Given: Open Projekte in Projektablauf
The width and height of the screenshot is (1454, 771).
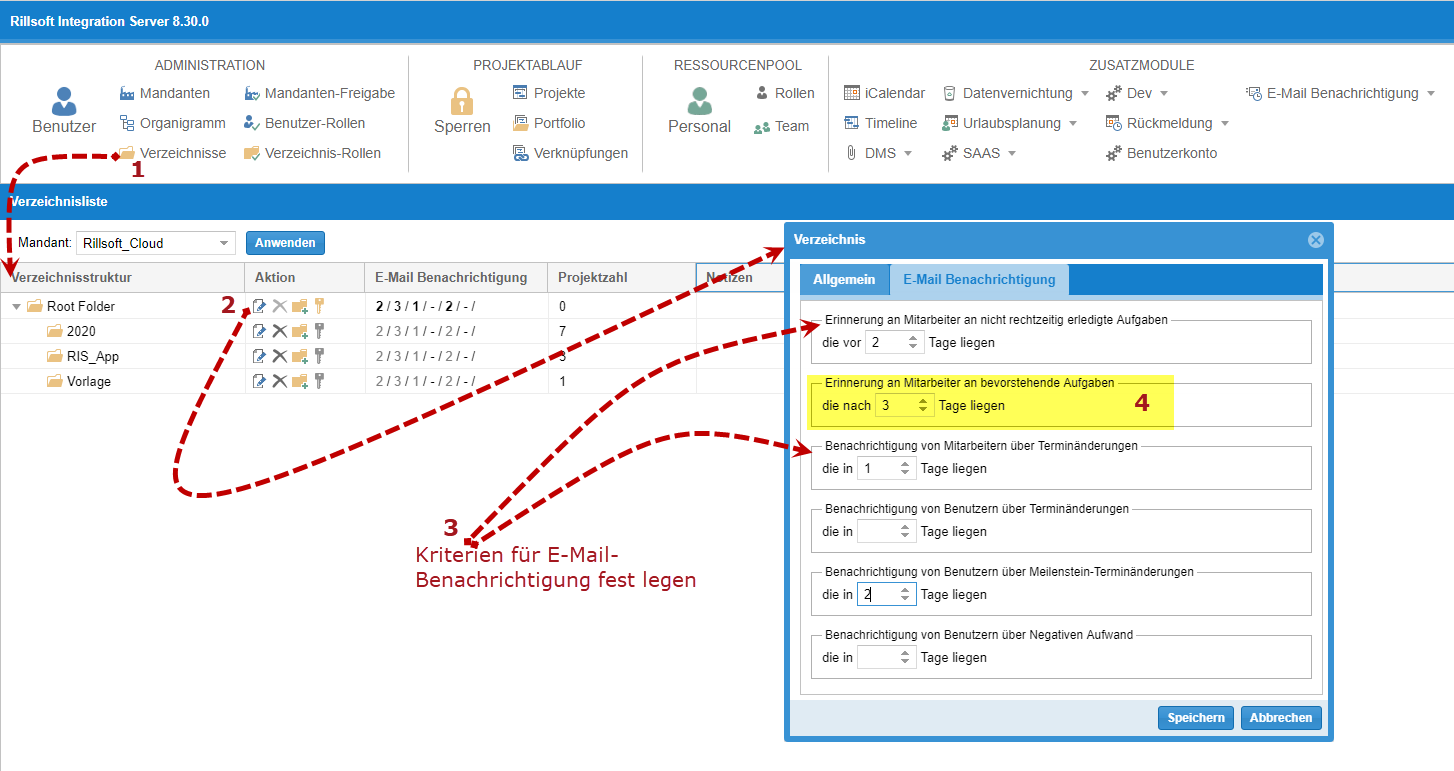Looking at the screenshot, I should [x=548, y=93].
